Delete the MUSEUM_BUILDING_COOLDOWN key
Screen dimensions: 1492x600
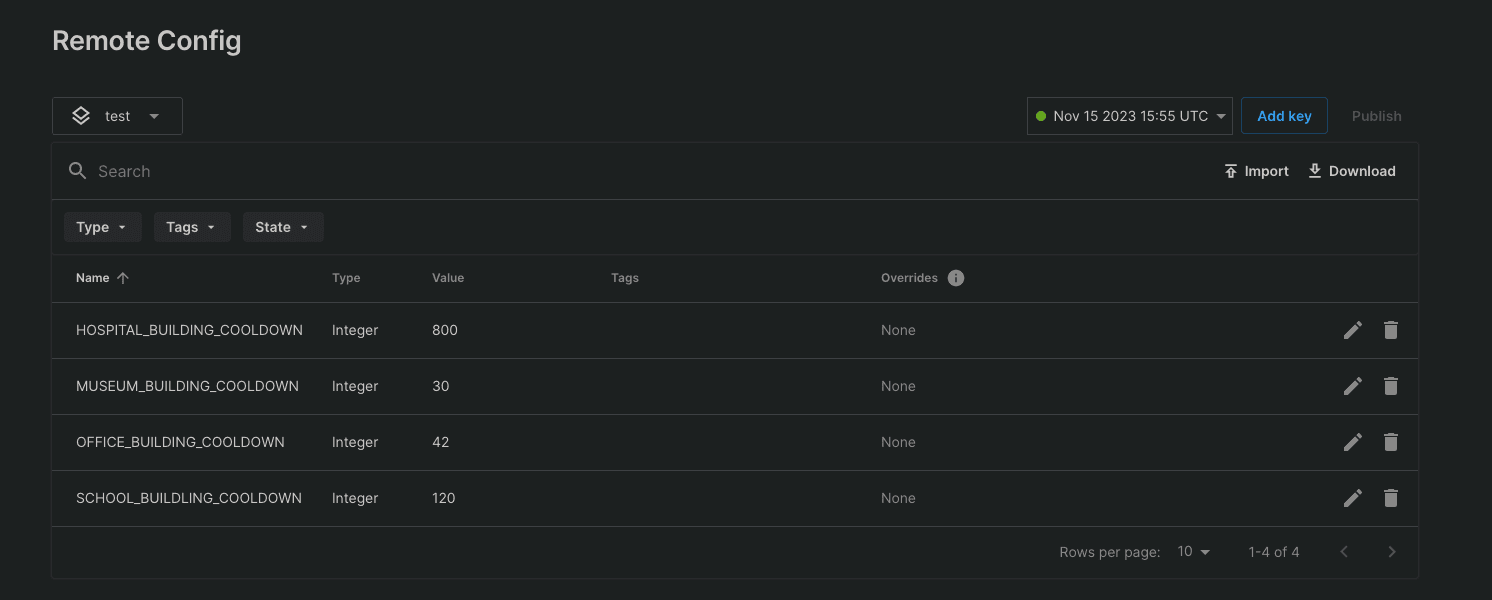click(1390, 386)
